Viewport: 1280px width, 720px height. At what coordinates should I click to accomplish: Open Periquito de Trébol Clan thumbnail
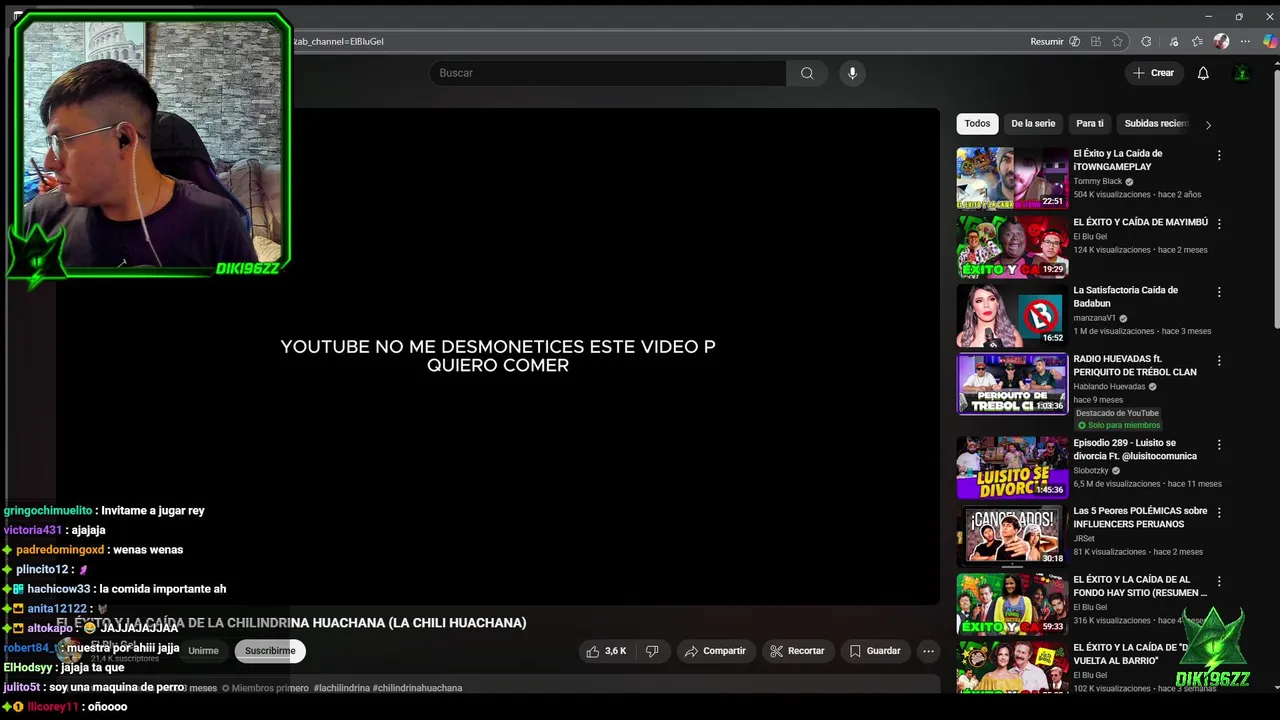pos(1012,383)
